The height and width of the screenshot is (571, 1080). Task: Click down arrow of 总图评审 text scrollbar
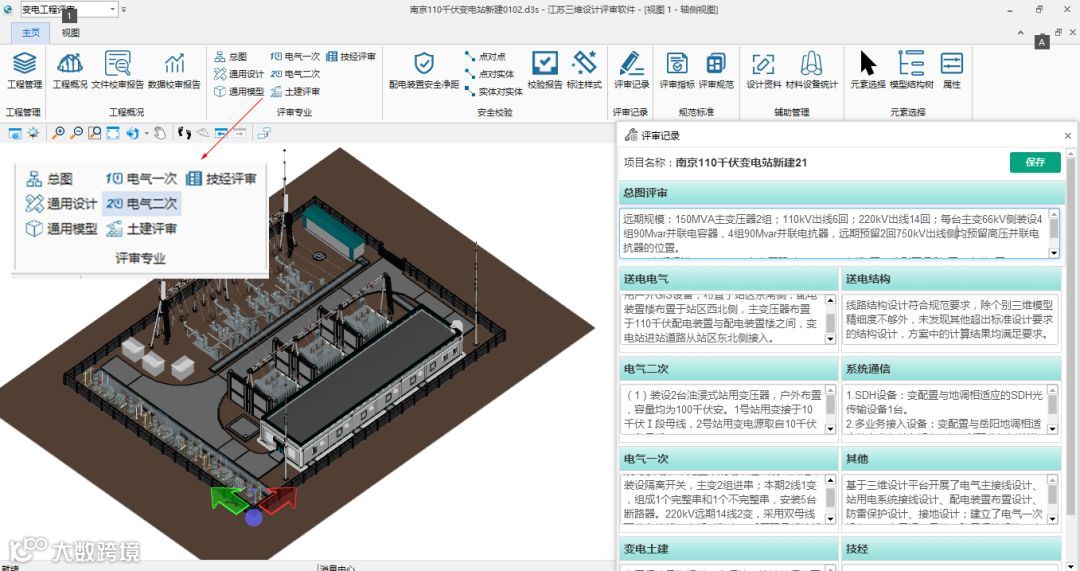(1054, 253)
